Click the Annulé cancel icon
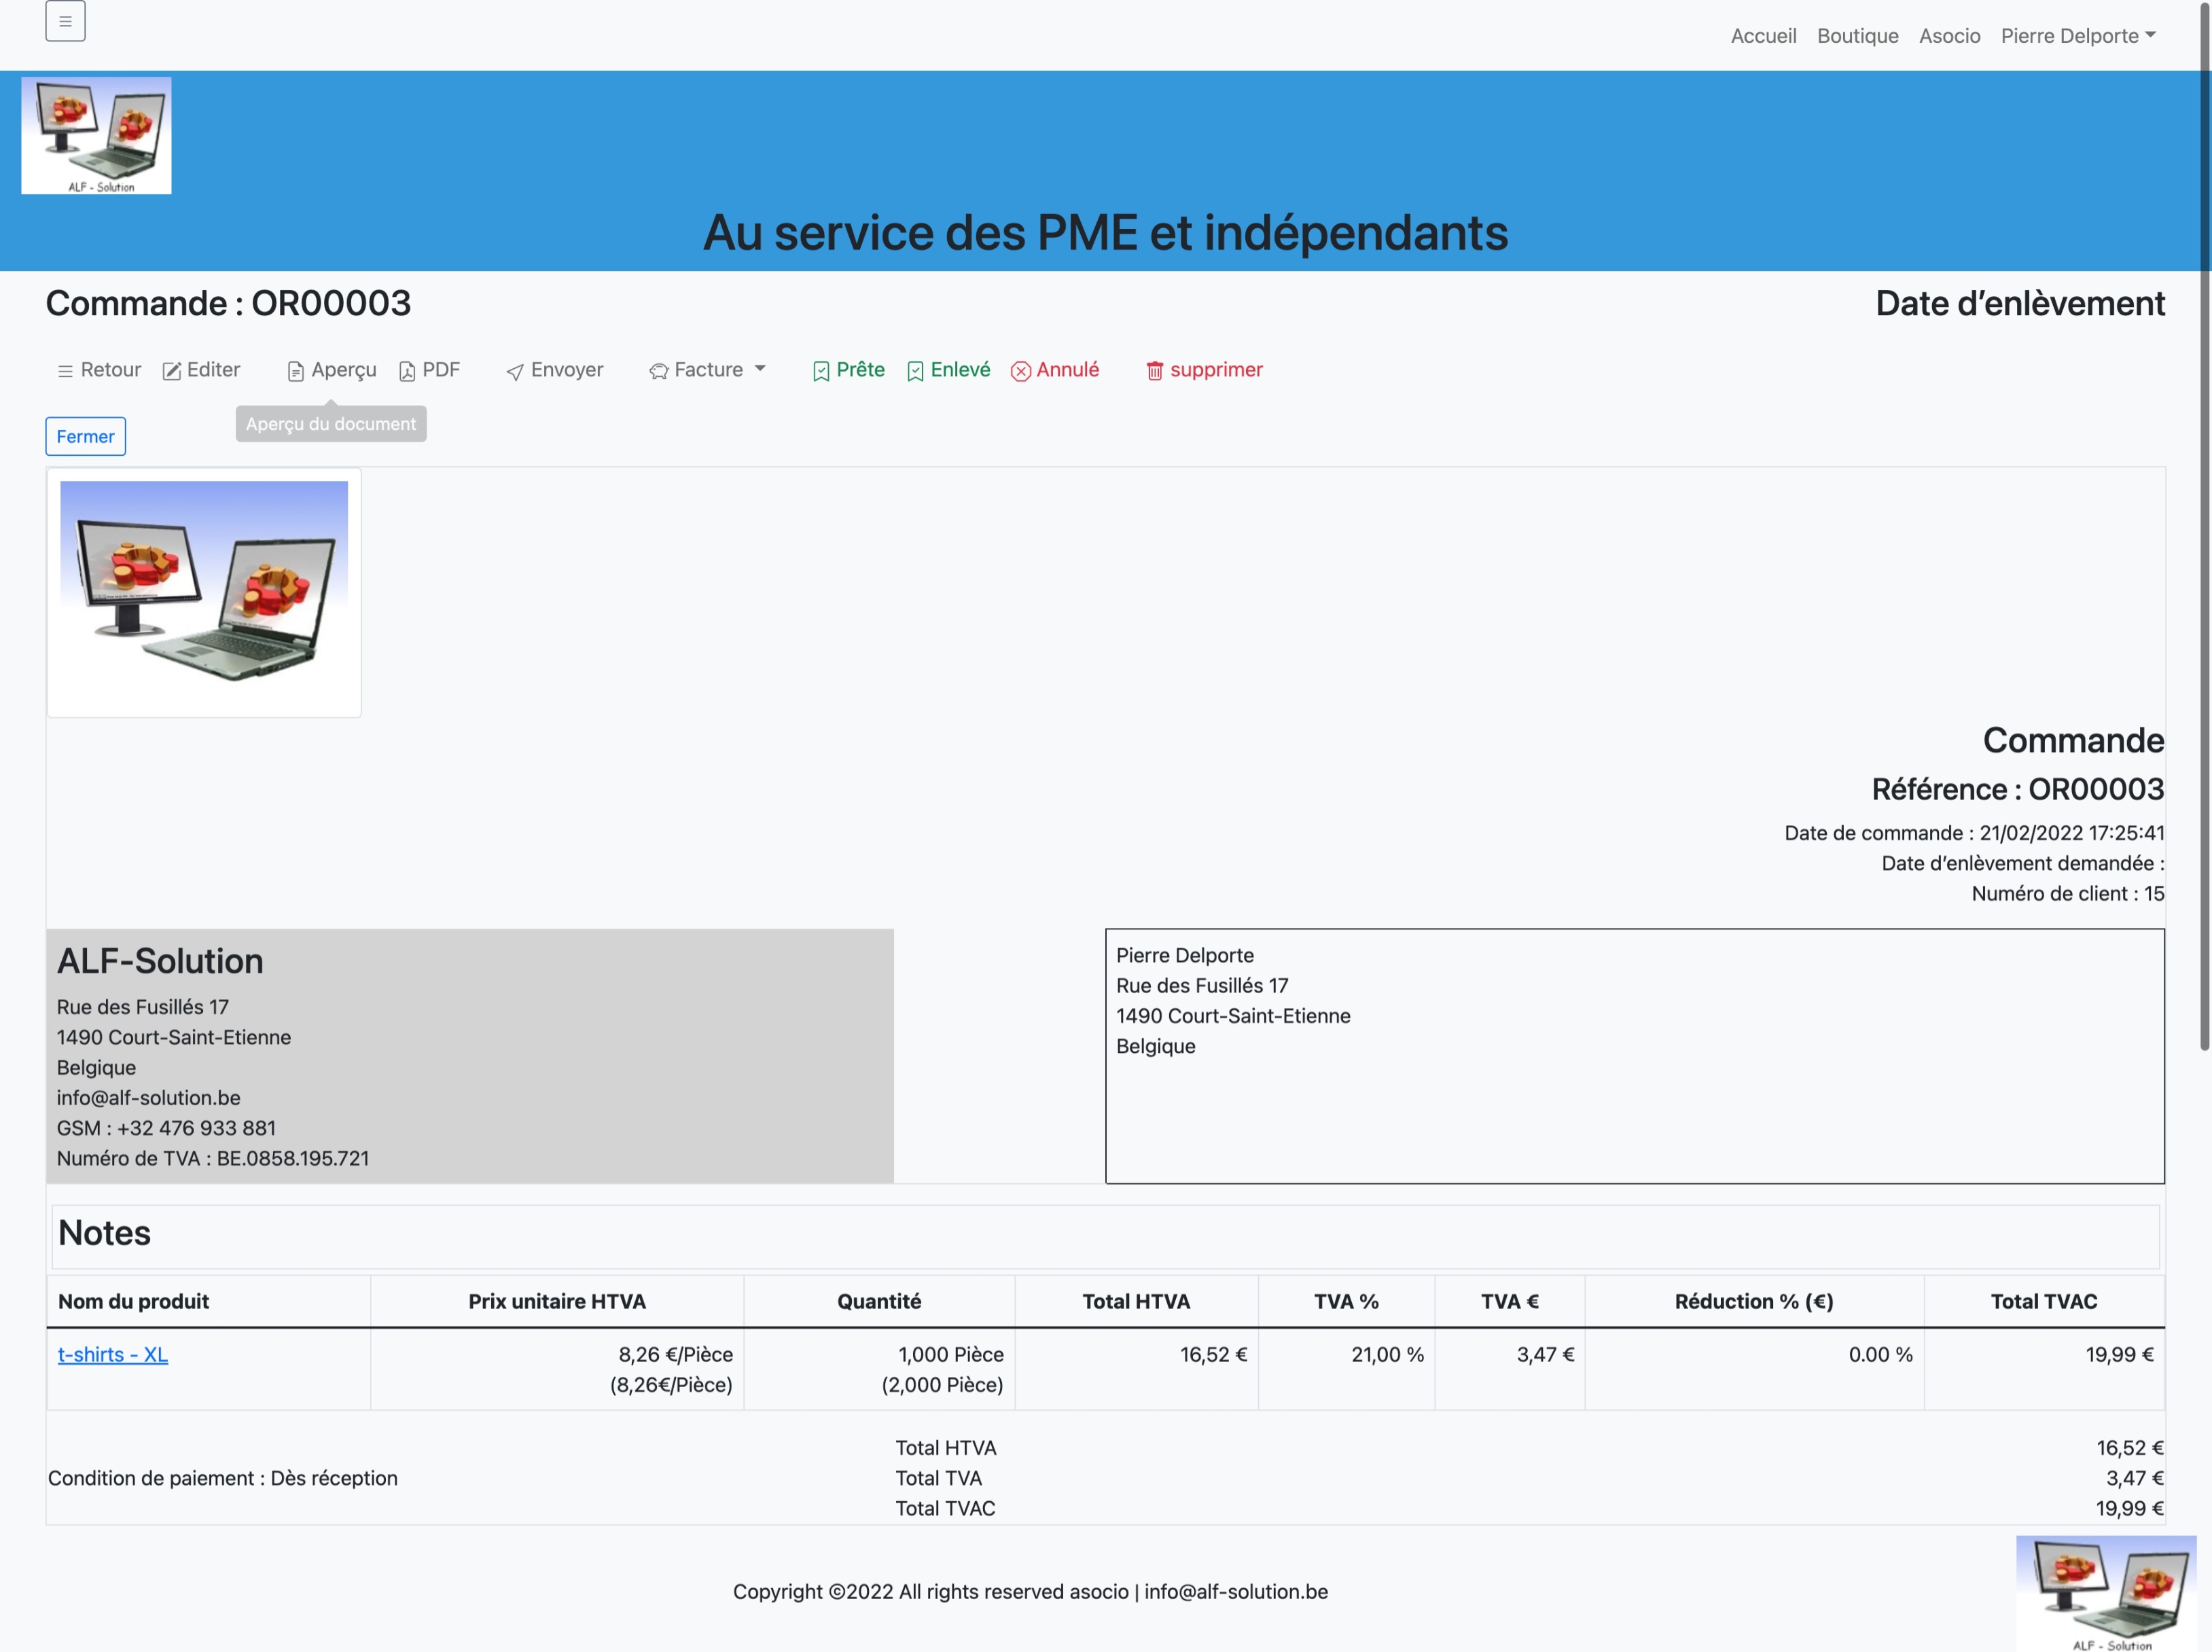This screenshot has width=2212, height=1652. [x=1020, y=371]
